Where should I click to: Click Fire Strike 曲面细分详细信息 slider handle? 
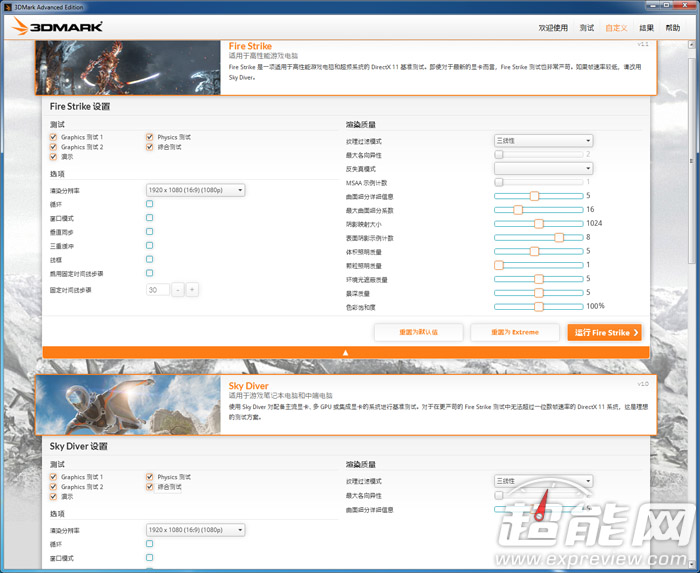coord(534,196)
